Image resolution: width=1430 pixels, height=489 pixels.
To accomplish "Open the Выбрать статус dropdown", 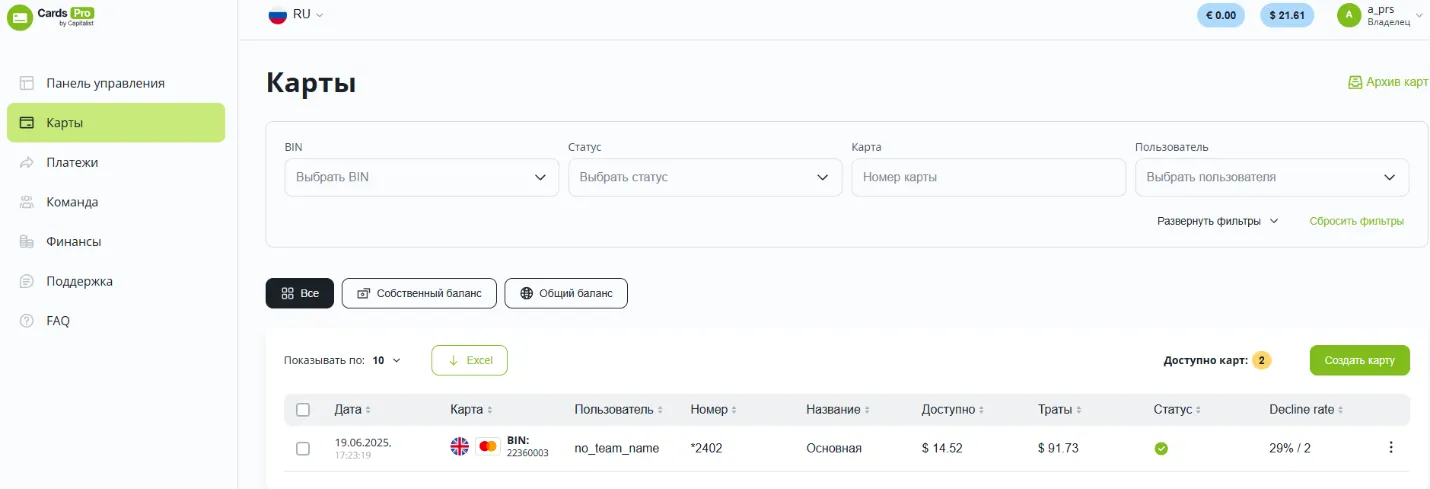I will tap(705, 177).
